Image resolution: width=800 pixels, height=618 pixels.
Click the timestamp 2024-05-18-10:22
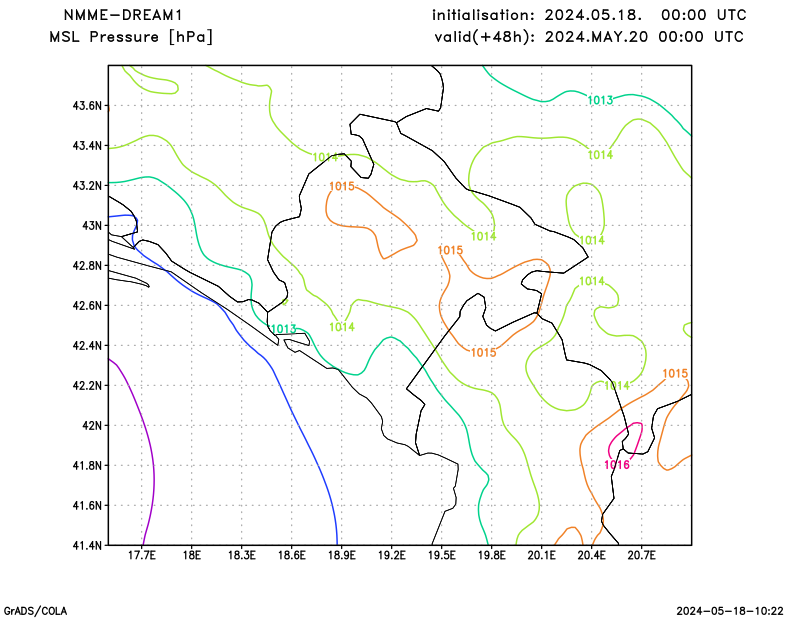click(730, 611)
